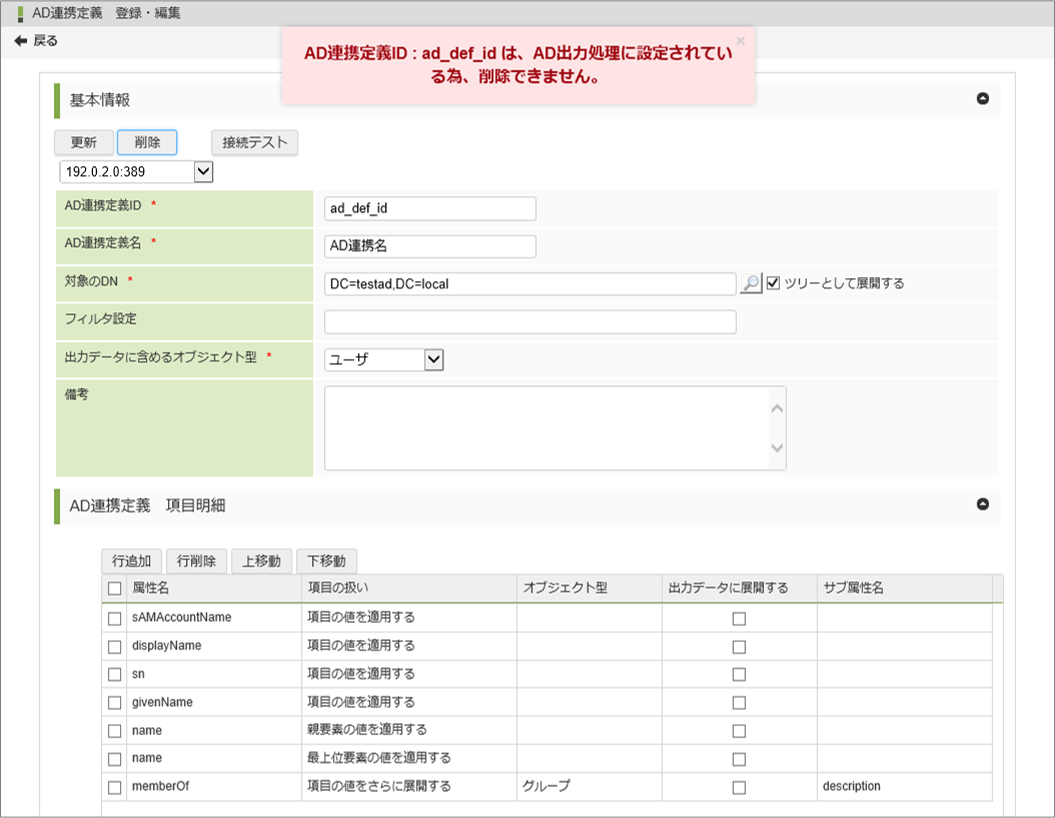Image resolution: width=1055 pixels, height=818 pixels.
Task: Click the 更新 button
Action: [84, 143]
